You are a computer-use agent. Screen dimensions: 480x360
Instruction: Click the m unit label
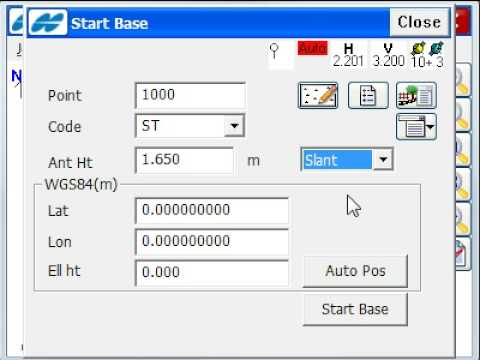tap(253, 161)
